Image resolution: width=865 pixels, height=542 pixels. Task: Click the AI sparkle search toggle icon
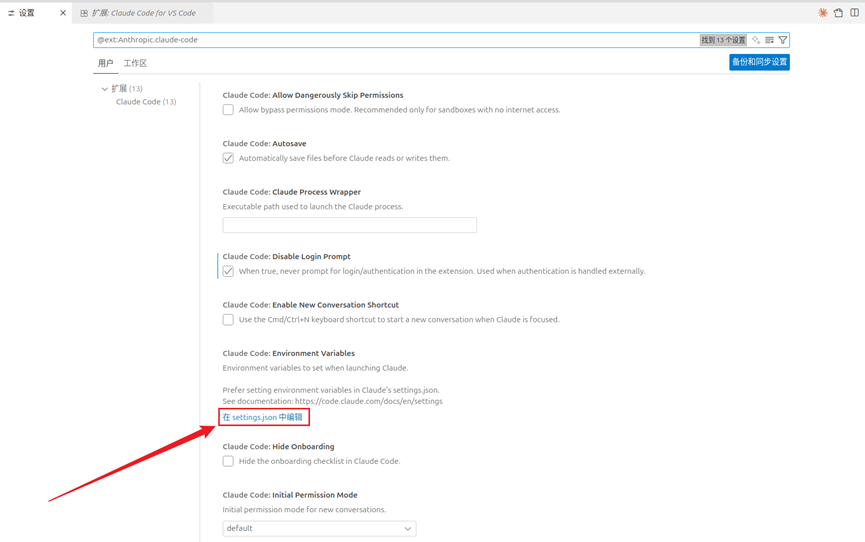click(756, 40)
